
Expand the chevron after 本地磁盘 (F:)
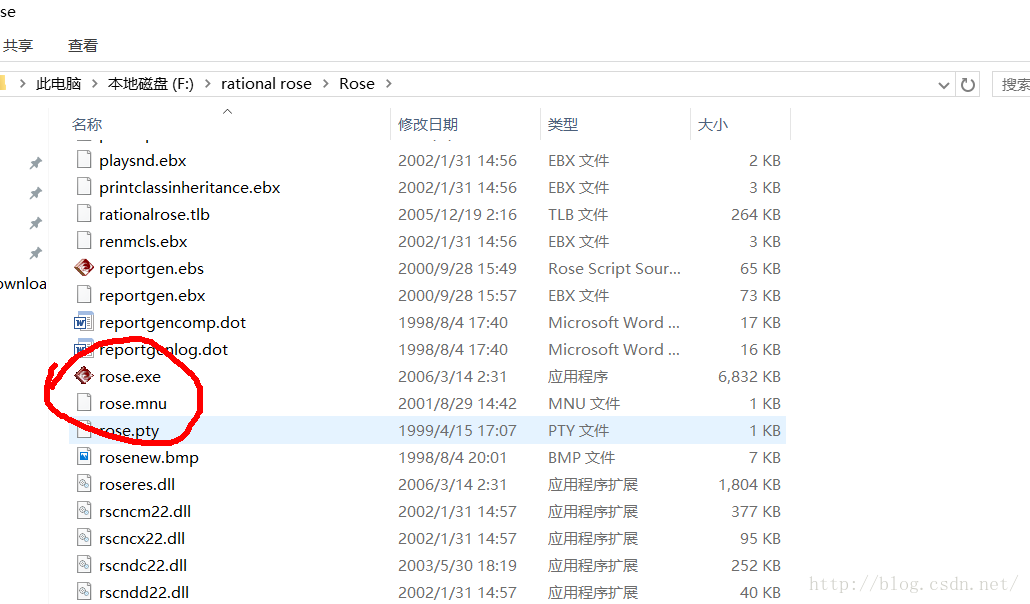[x=208, y=83]
